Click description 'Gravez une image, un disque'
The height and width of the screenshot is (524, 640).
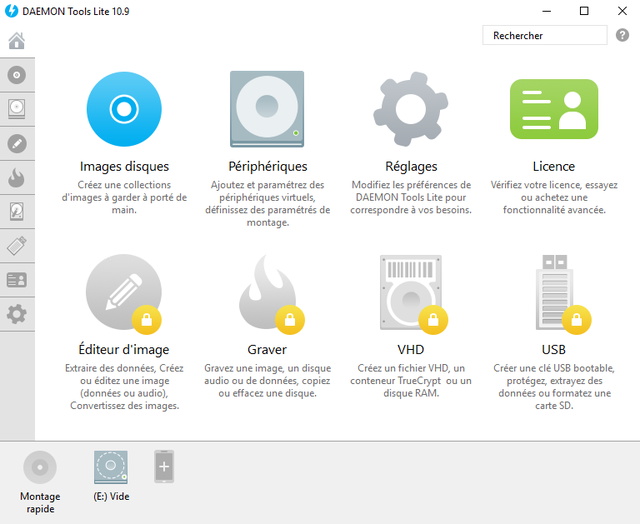point(267,381)
